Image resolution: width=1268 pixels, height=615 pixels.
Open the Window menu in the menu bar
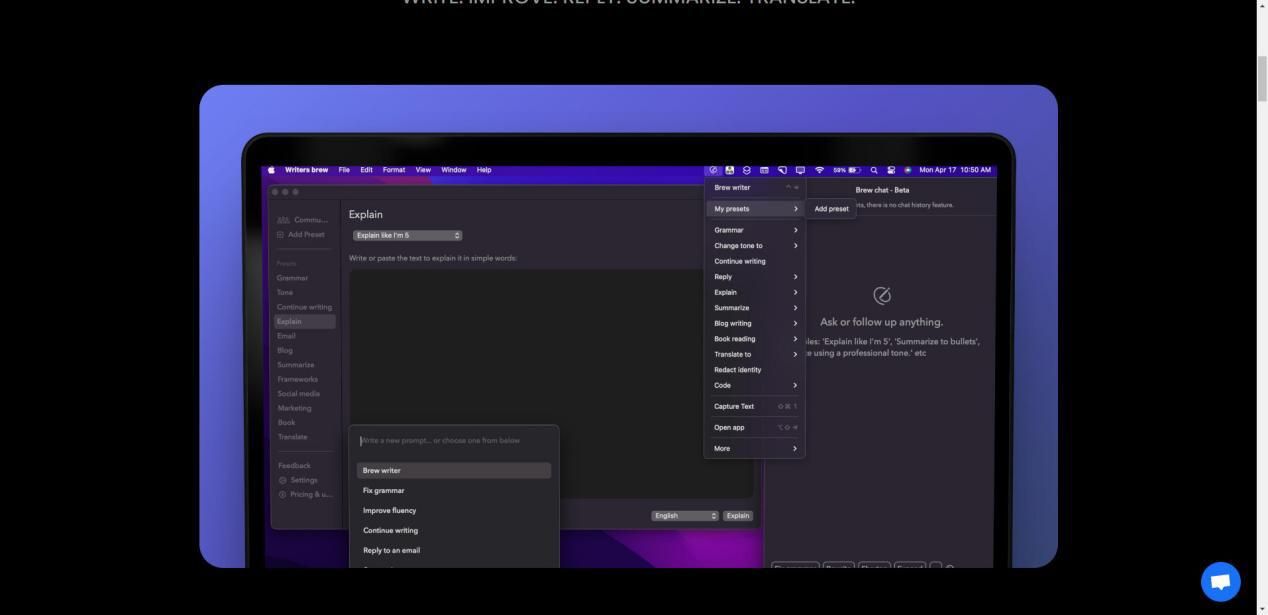coord(454,170)
